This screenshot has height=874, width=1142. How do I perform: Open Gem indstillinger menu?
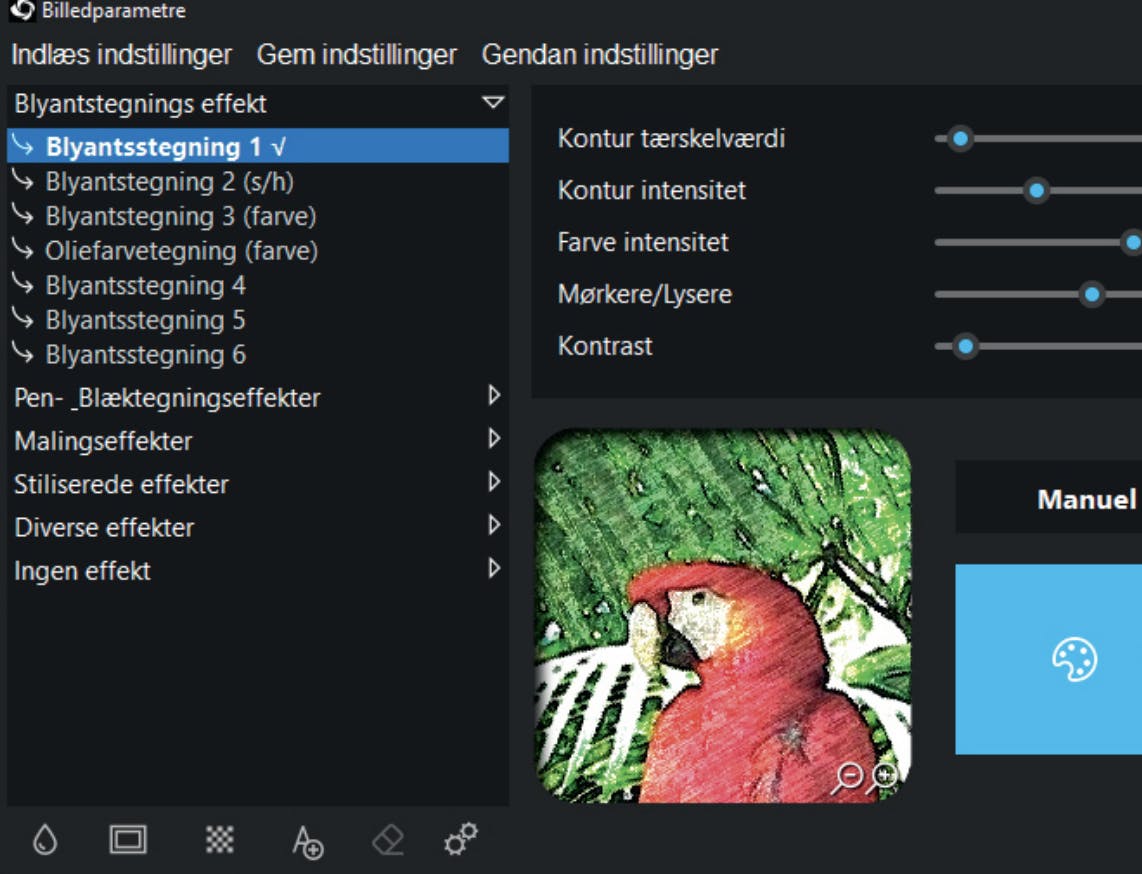click(357, 55)
